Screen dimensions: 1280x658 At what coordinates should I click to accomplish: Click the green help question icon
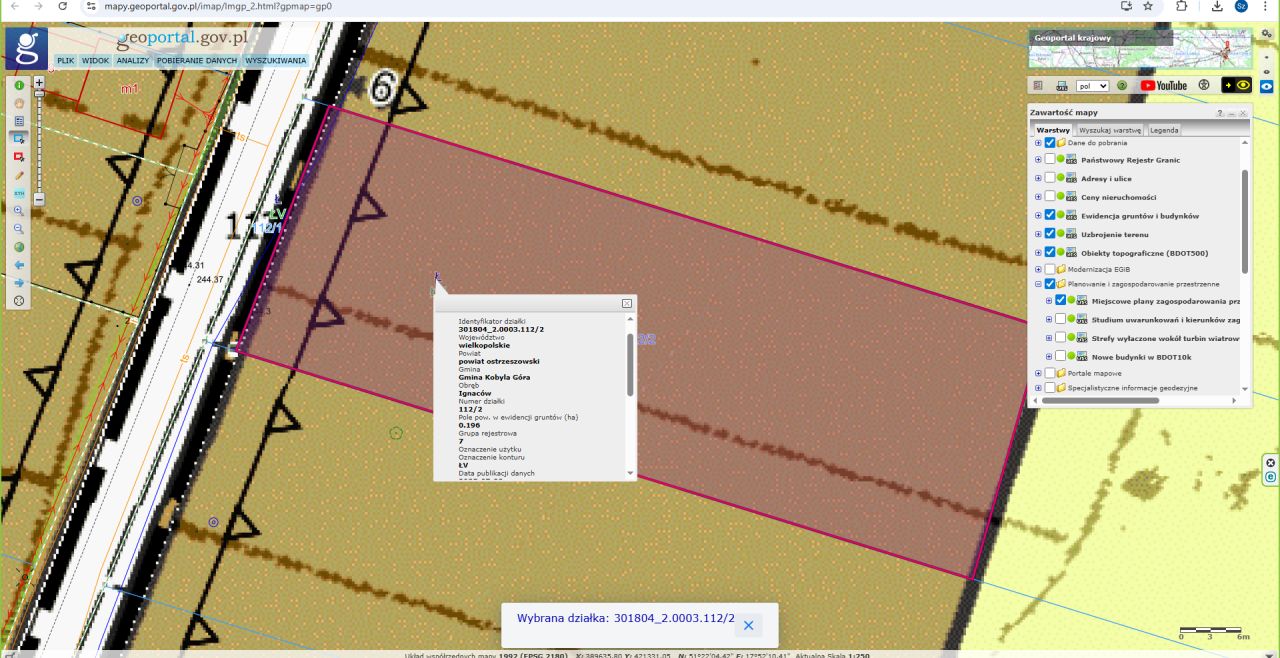click(1122, 86)
